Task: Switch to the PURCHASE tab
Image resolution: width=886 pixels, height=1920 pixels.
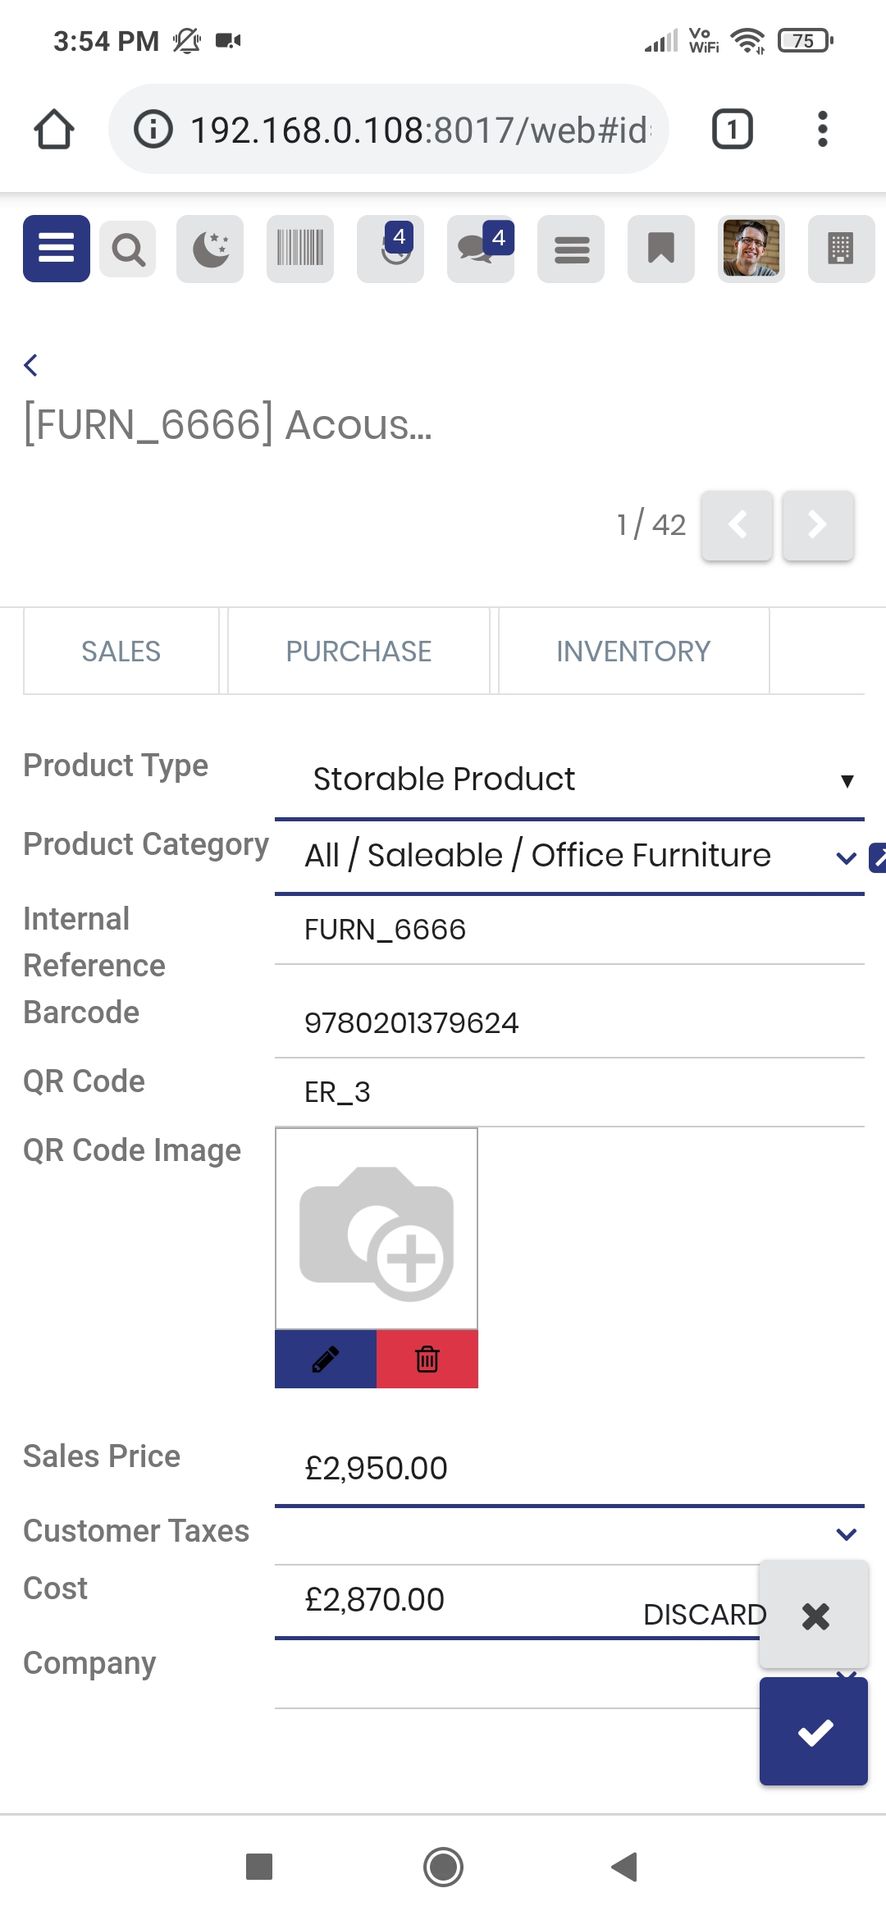Action: (359, 651)
